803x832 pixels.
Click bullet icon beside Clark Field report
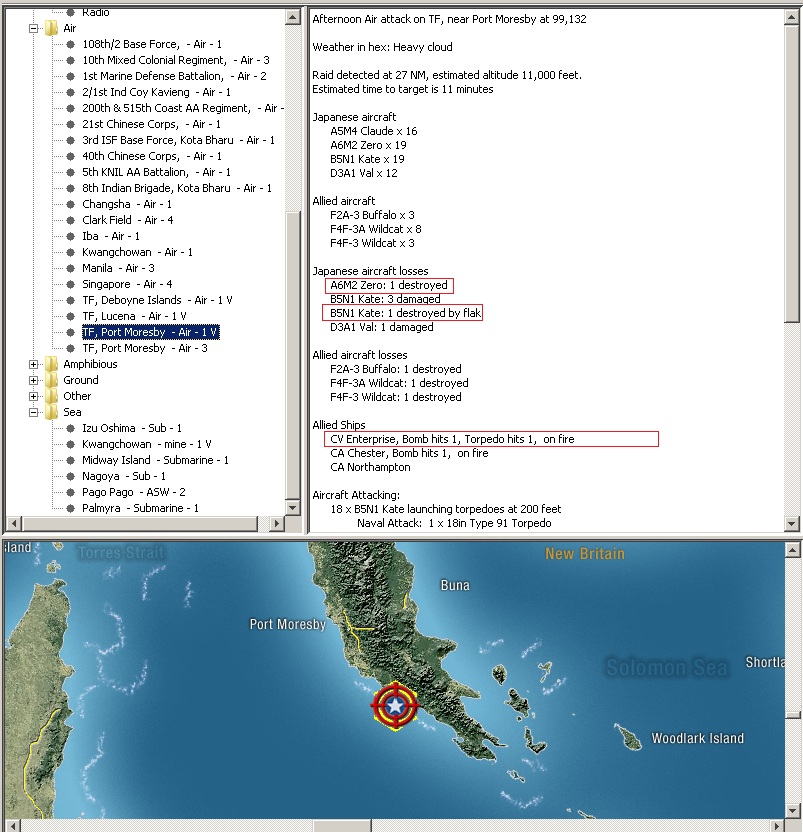70,220
